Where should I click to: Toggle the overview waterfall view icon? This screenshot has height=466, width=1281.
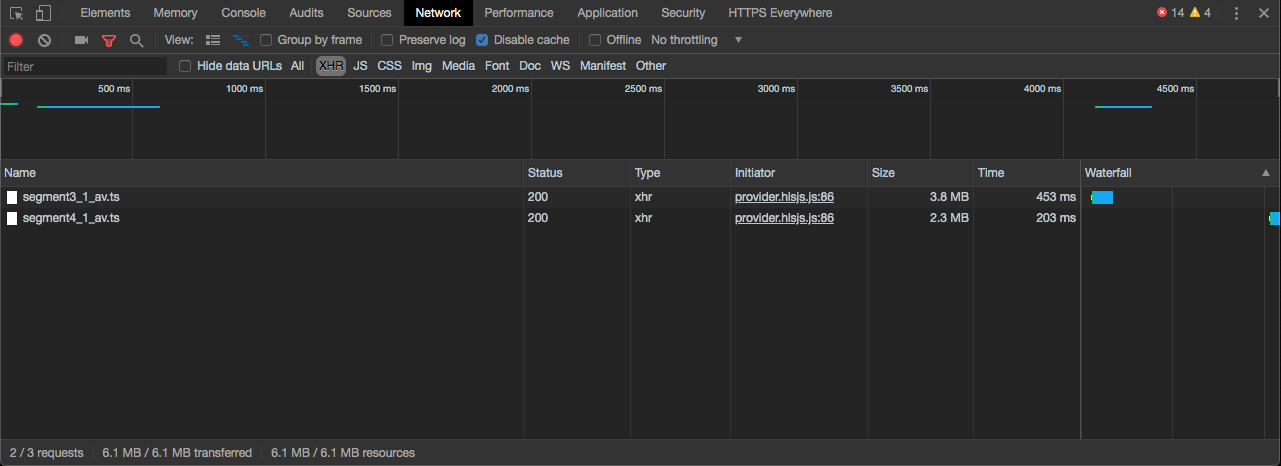[x=241, y=40]
